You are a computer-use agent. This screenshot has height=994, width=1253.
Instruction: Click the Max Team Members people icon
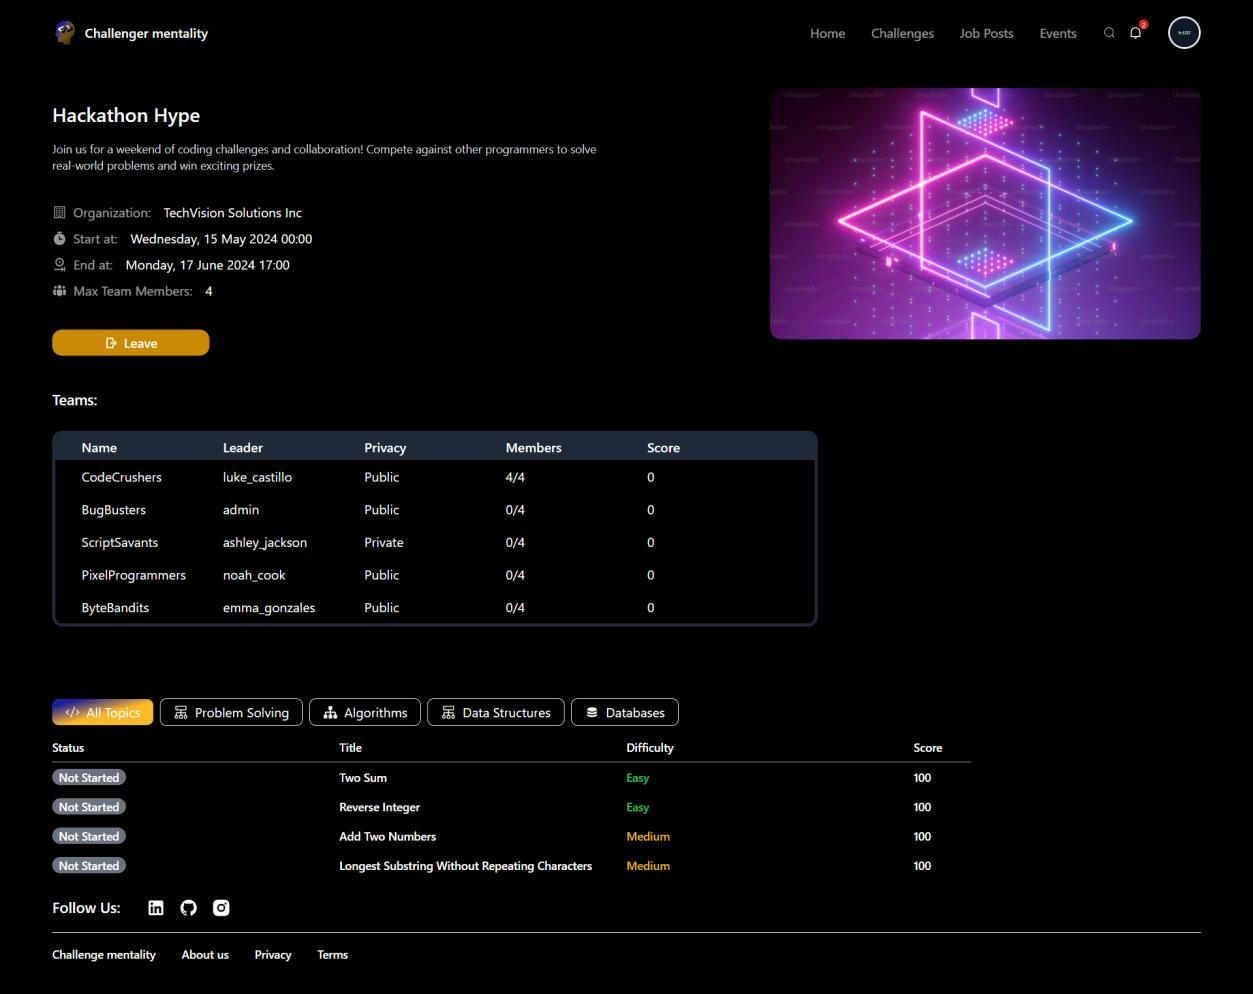pyautogui.click(x=59, y=291)
